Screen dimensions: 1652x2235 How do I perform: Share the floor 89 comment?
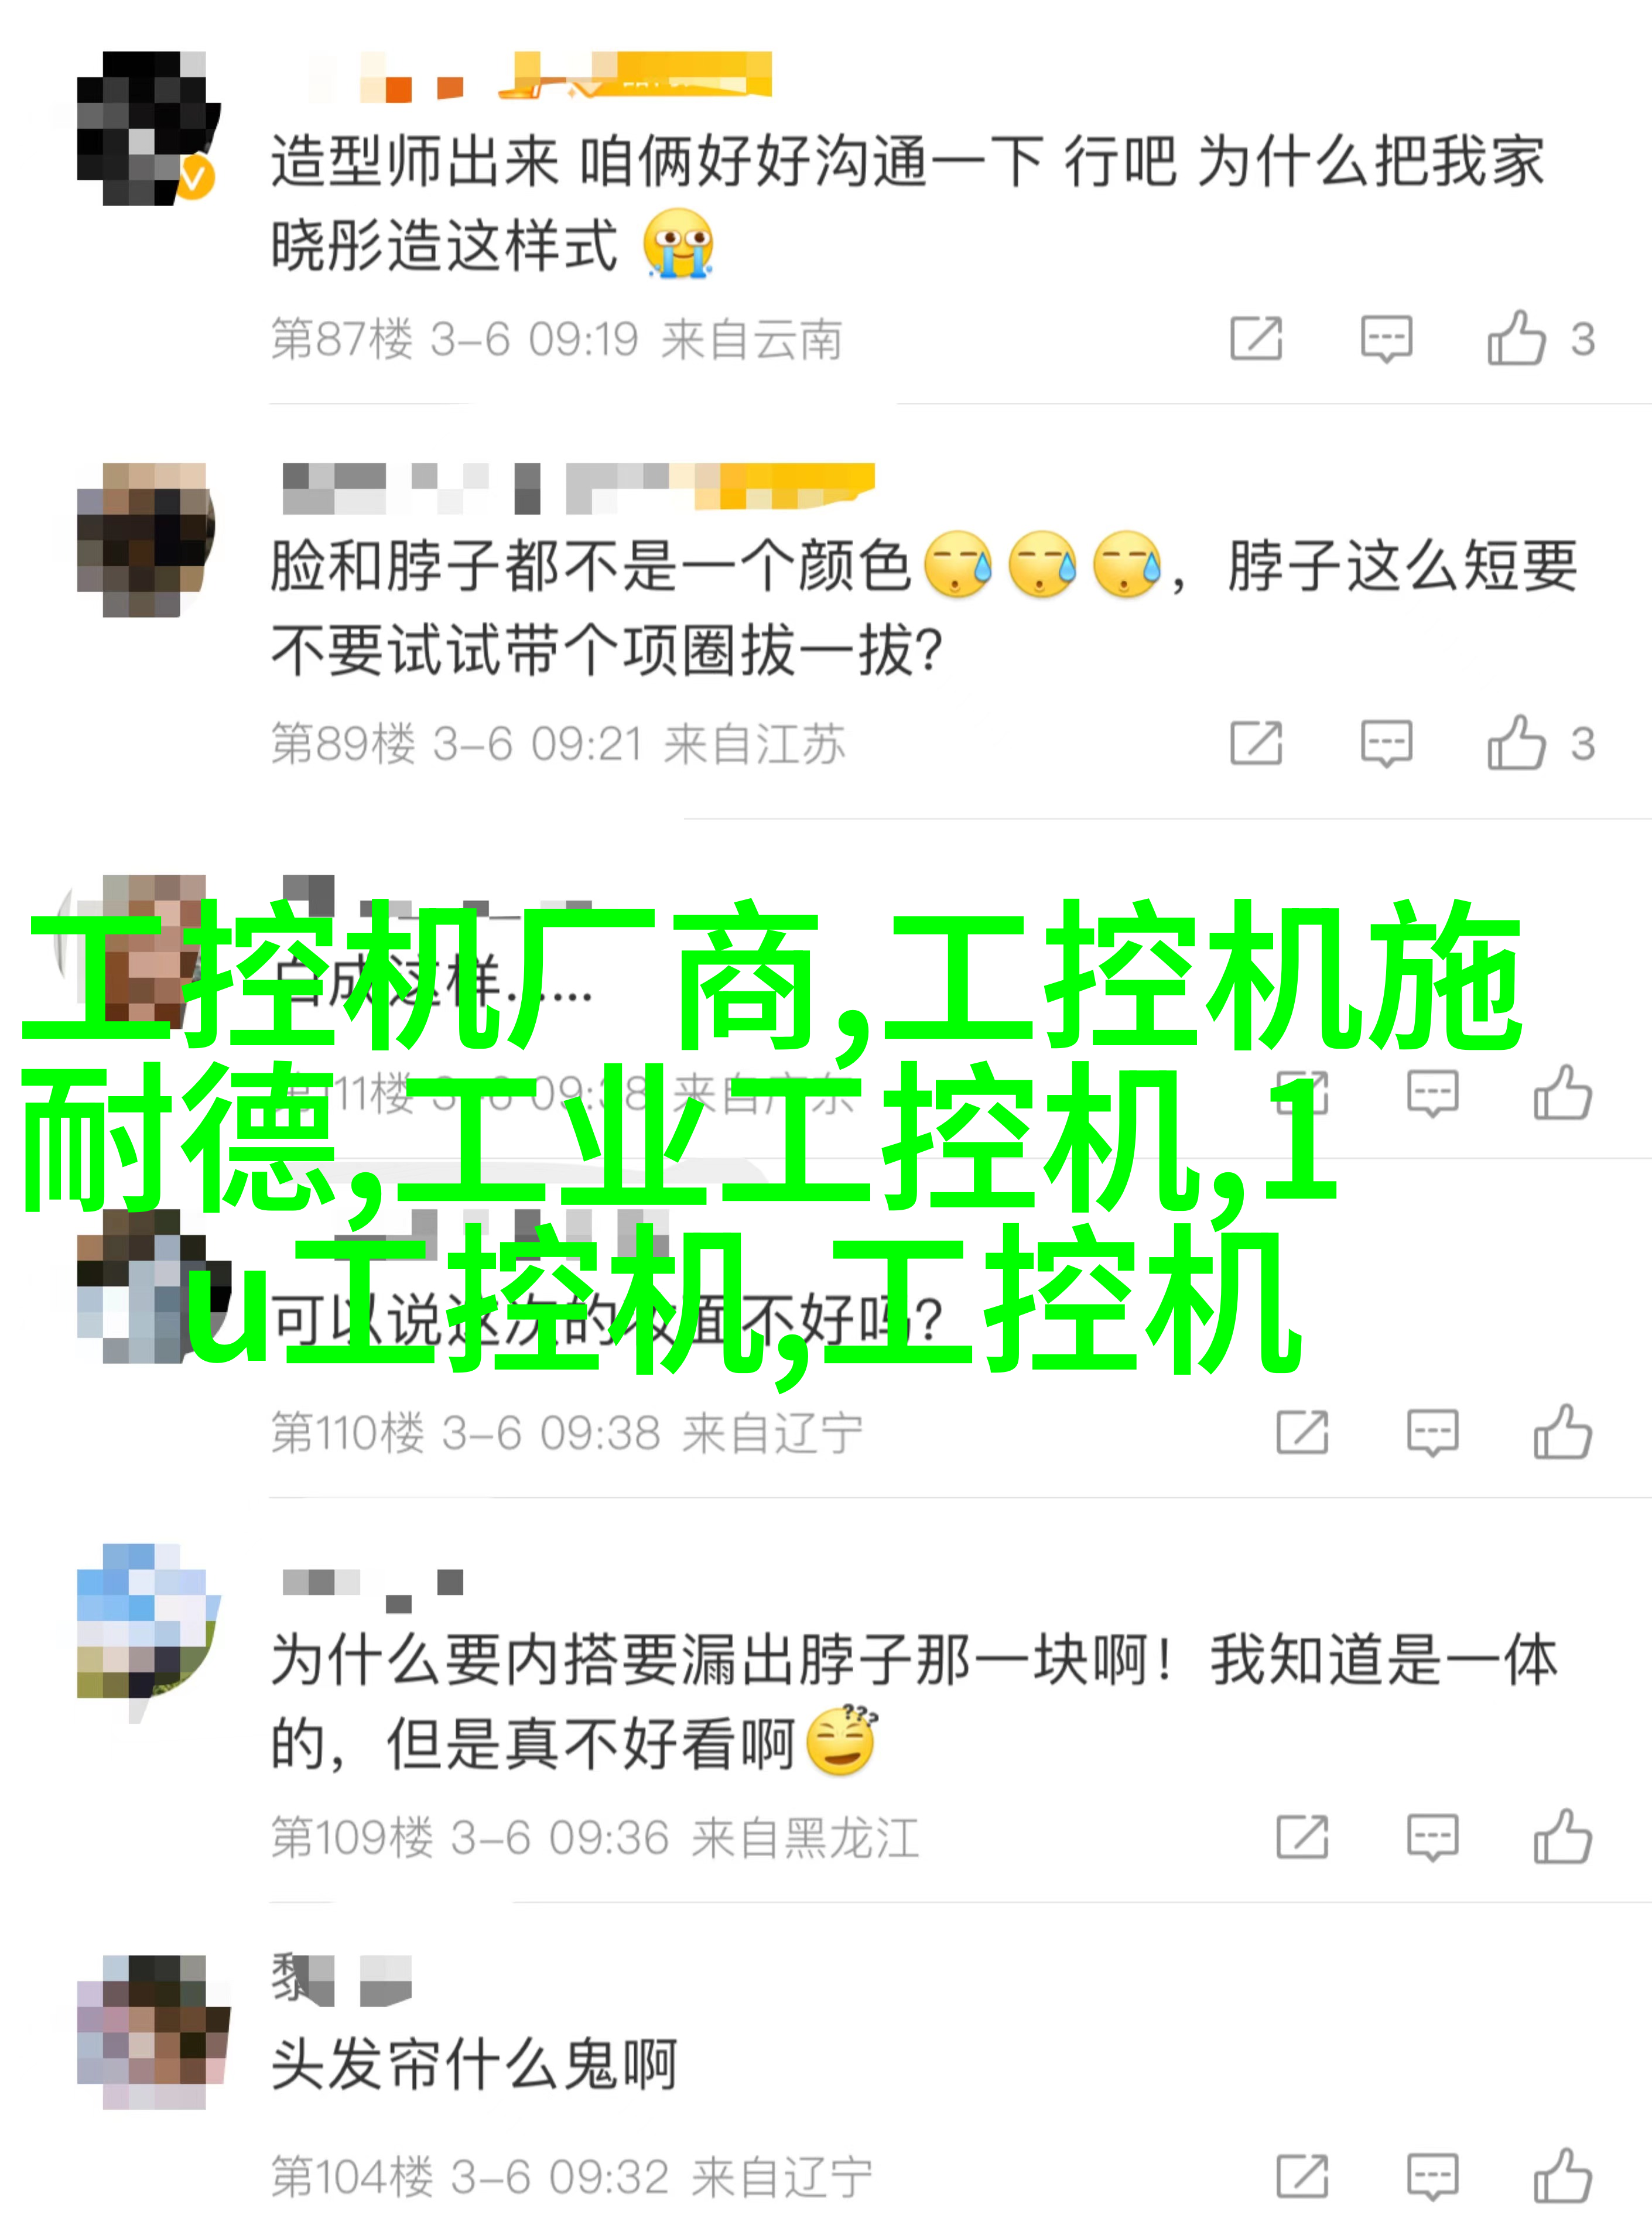pos(1256,743)
